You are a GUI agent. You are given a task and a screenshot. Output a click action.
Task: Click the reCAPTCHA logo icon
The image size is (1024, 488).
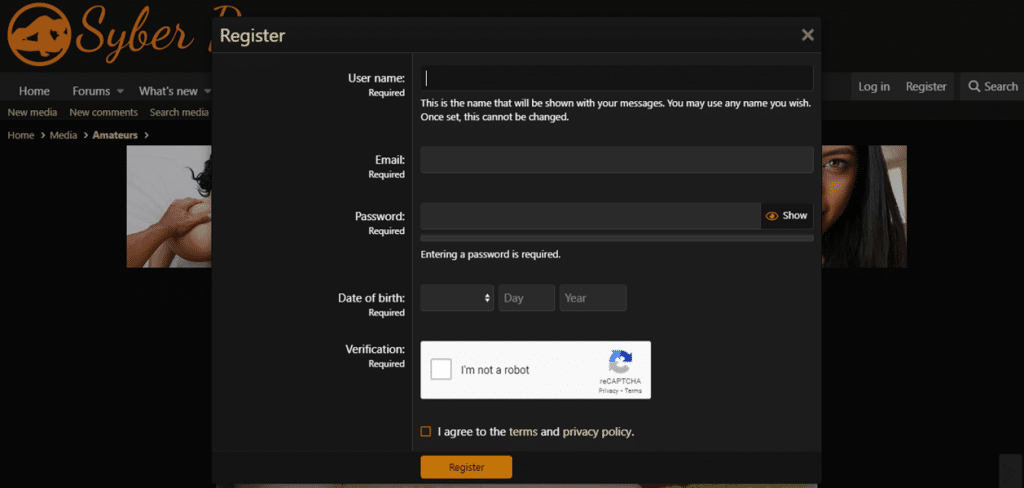coord(620,362)
